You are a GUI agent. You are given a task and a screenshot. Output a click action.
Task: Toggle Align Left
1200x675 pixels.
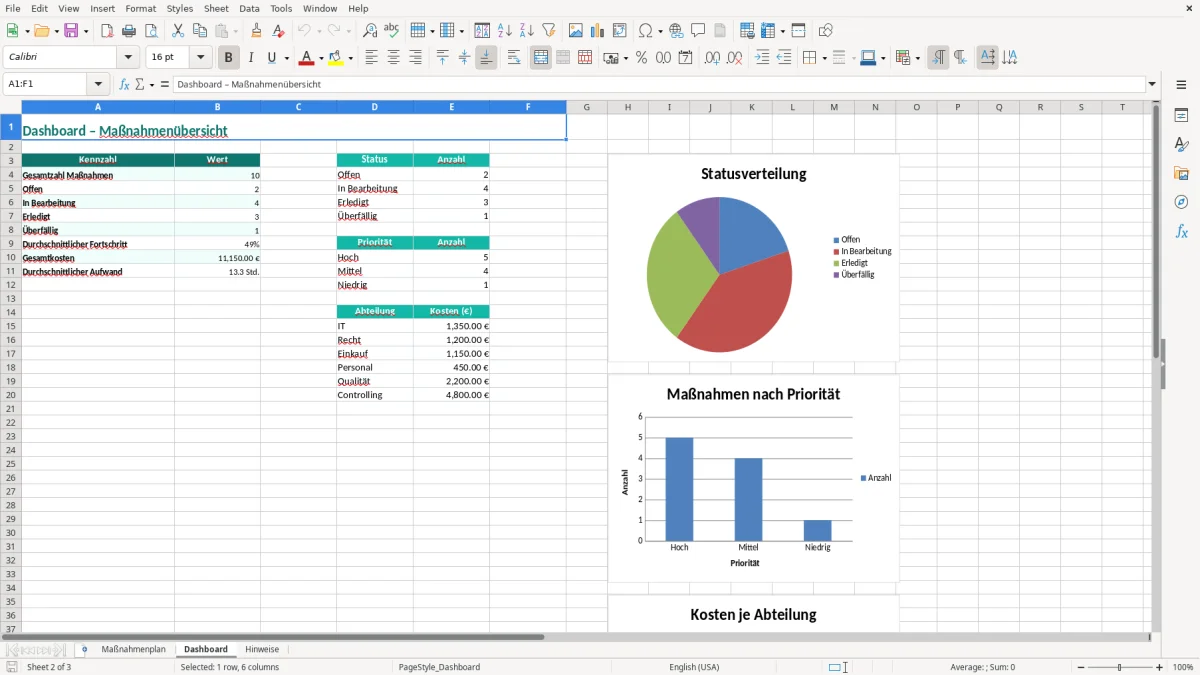pyautogui.click(x=371, y=58)
